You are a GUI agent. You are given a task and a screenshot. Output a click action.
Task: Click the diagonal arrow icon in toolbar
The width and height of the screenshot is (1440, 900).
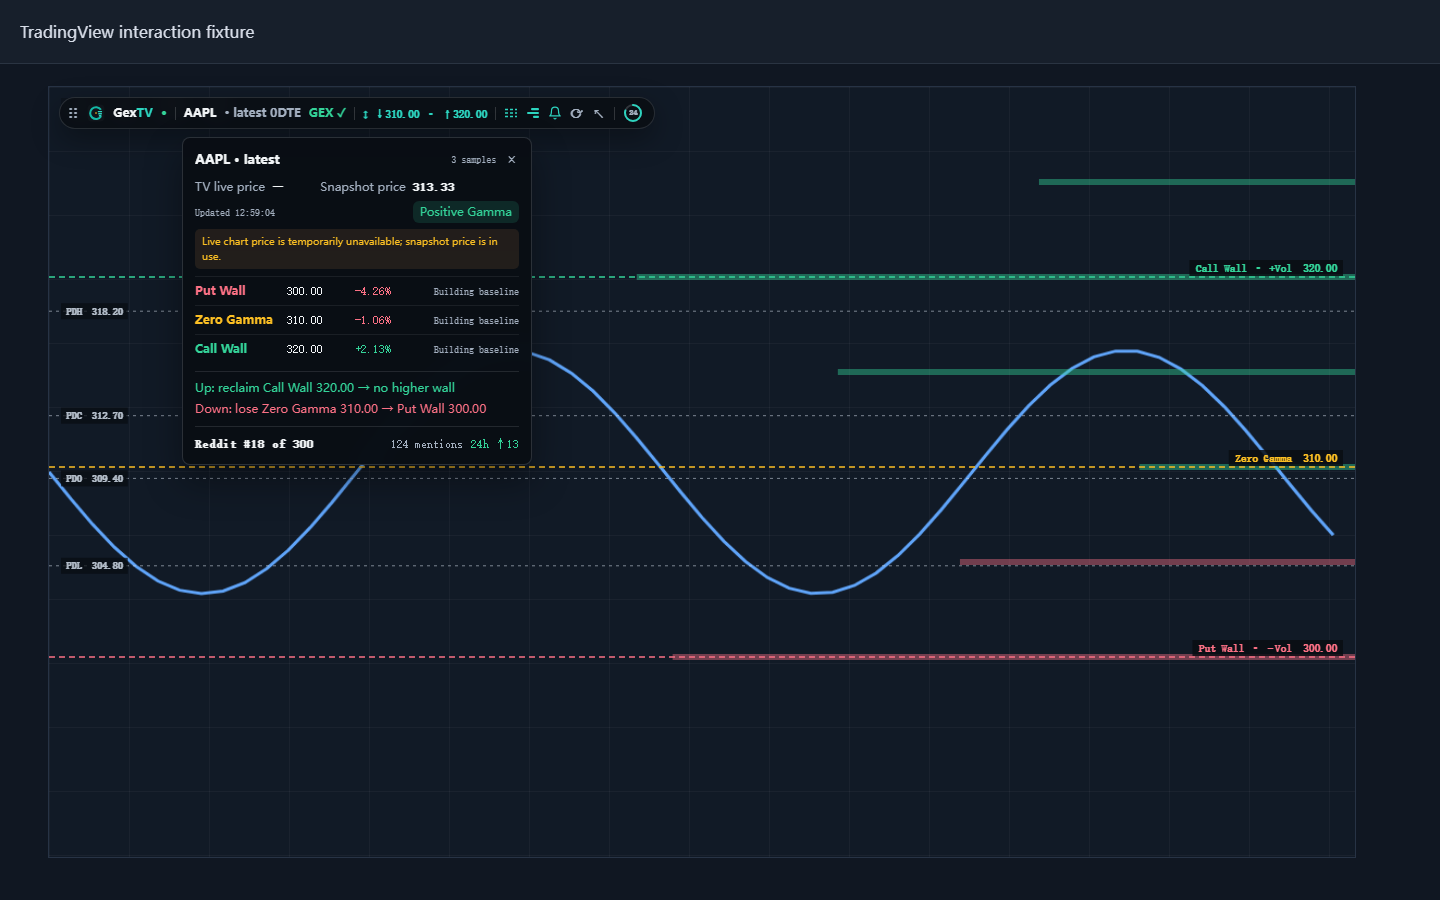(x=598, y=113)
